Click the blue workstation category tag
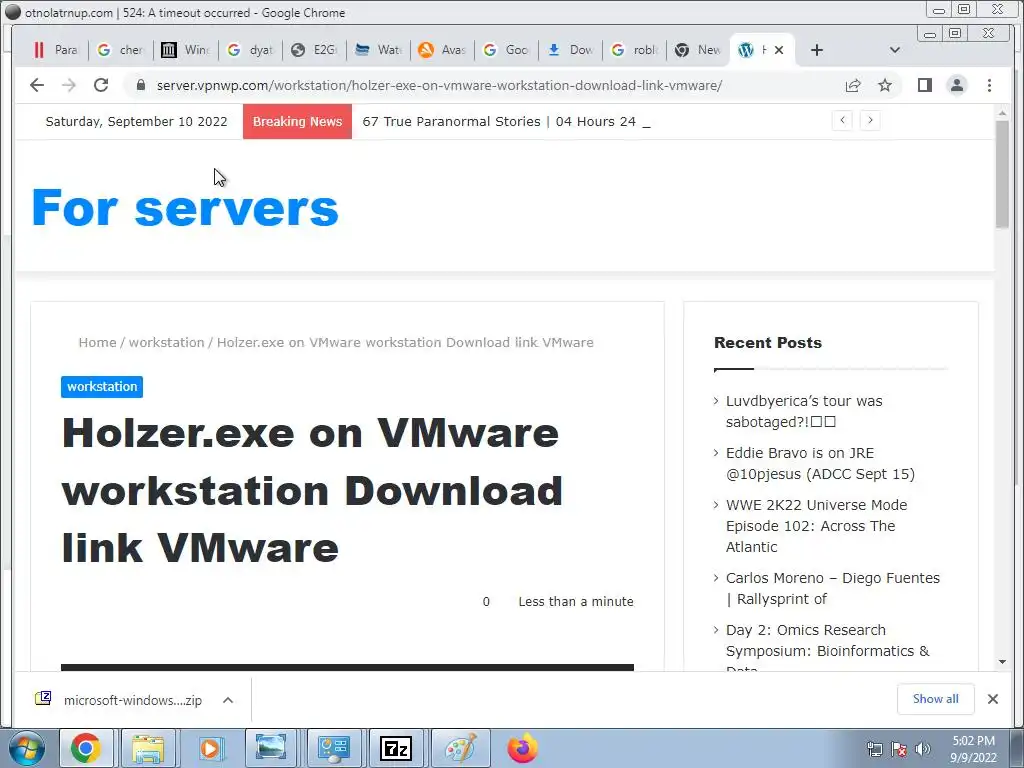 click(x=102, y=387)
